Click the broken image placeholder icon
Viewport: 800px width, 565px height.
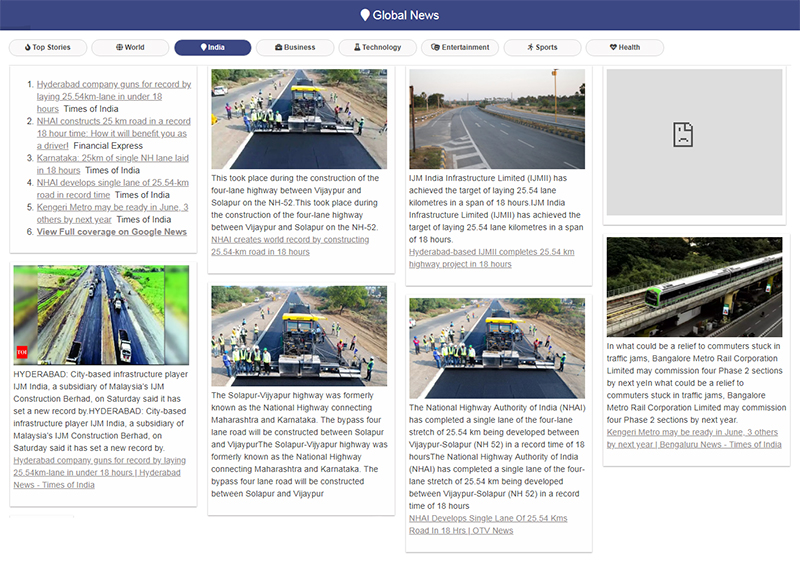pyautogui.click(x=683, y=135)
